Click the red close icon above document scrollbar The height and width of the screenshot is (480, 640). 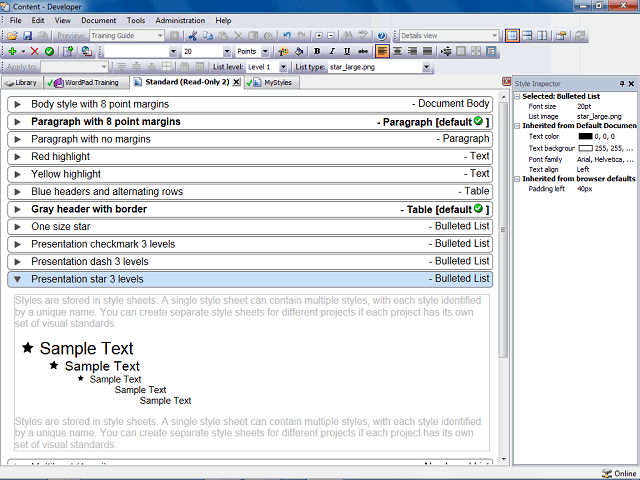507,81
